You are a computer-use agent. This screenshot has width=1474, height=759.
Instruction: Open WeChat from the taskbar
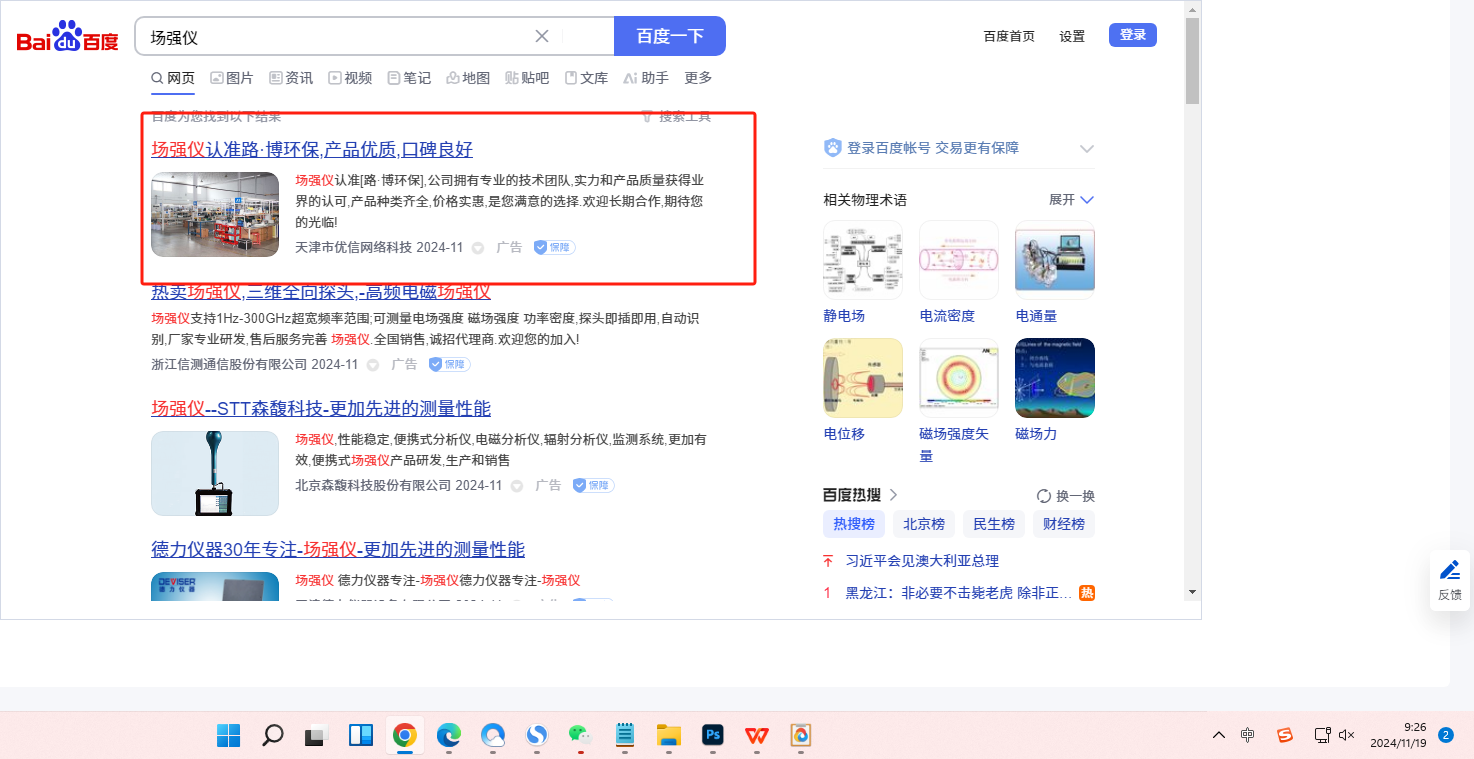point(580,736)
